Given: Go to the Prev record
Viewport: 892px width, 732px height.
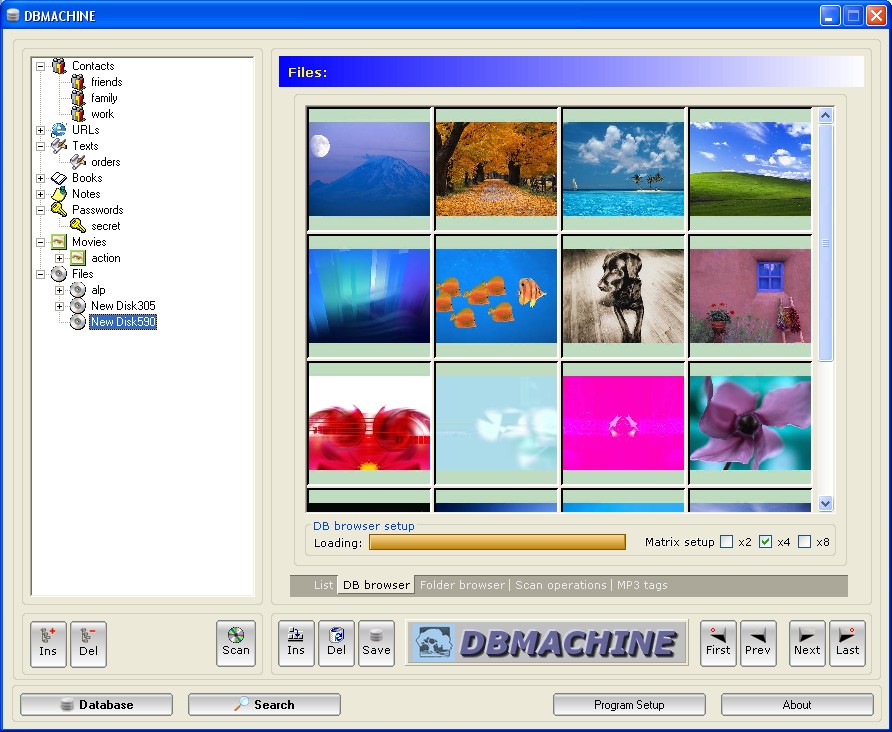Looking at the screenshot, I should 758,643.
